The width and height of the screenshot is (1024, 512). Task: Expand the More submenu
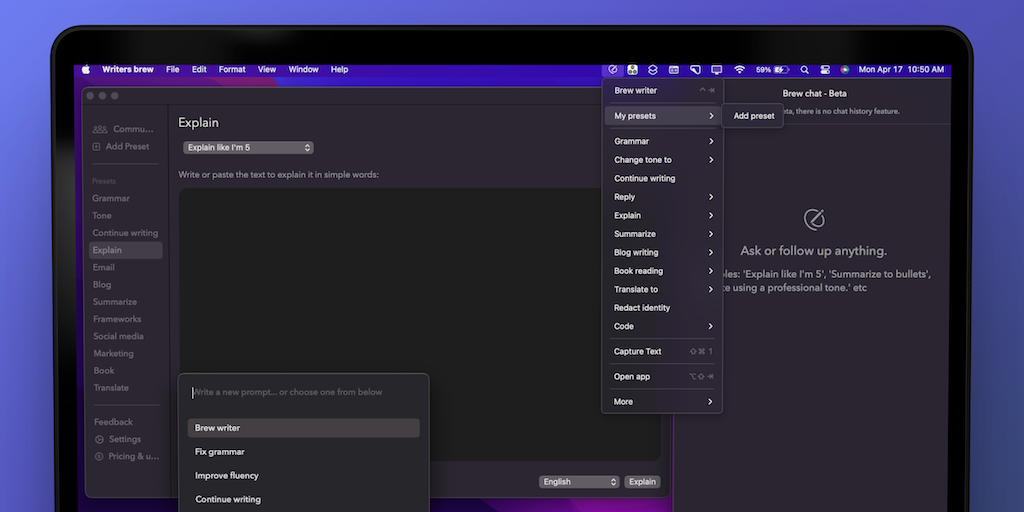click(662, 402)
